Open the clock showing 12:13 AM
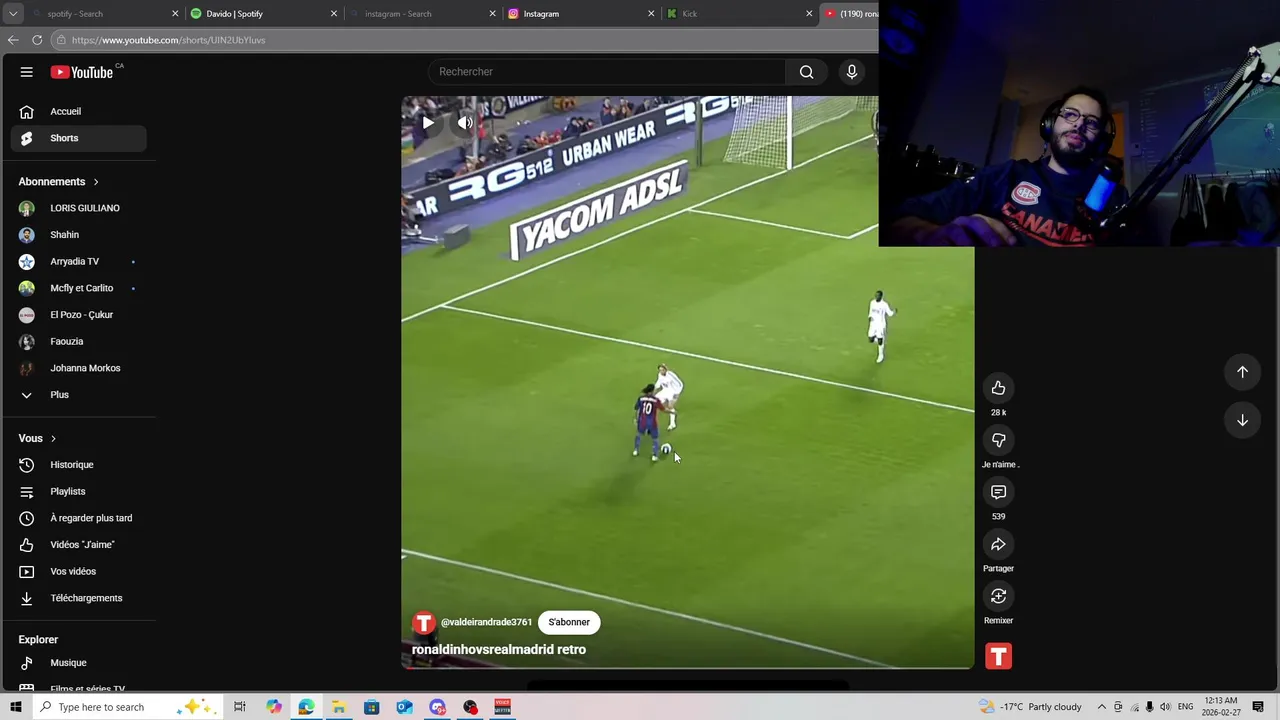The height and width of the screenshot is (720, 1280). click(x=1221, y=707)
